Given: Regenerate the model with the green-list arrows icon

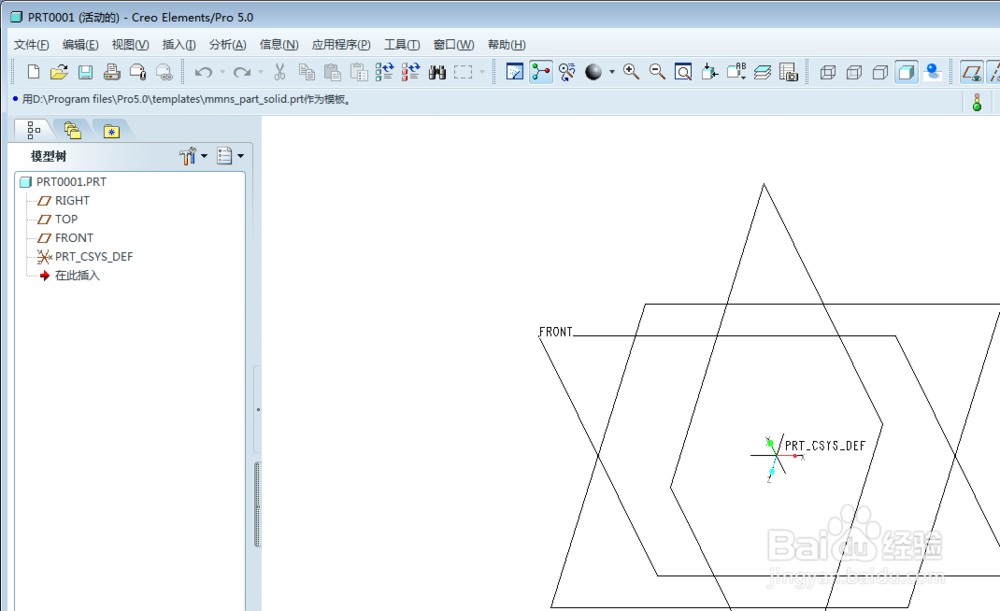Looking at the screenshot, I should click(385, 72).
